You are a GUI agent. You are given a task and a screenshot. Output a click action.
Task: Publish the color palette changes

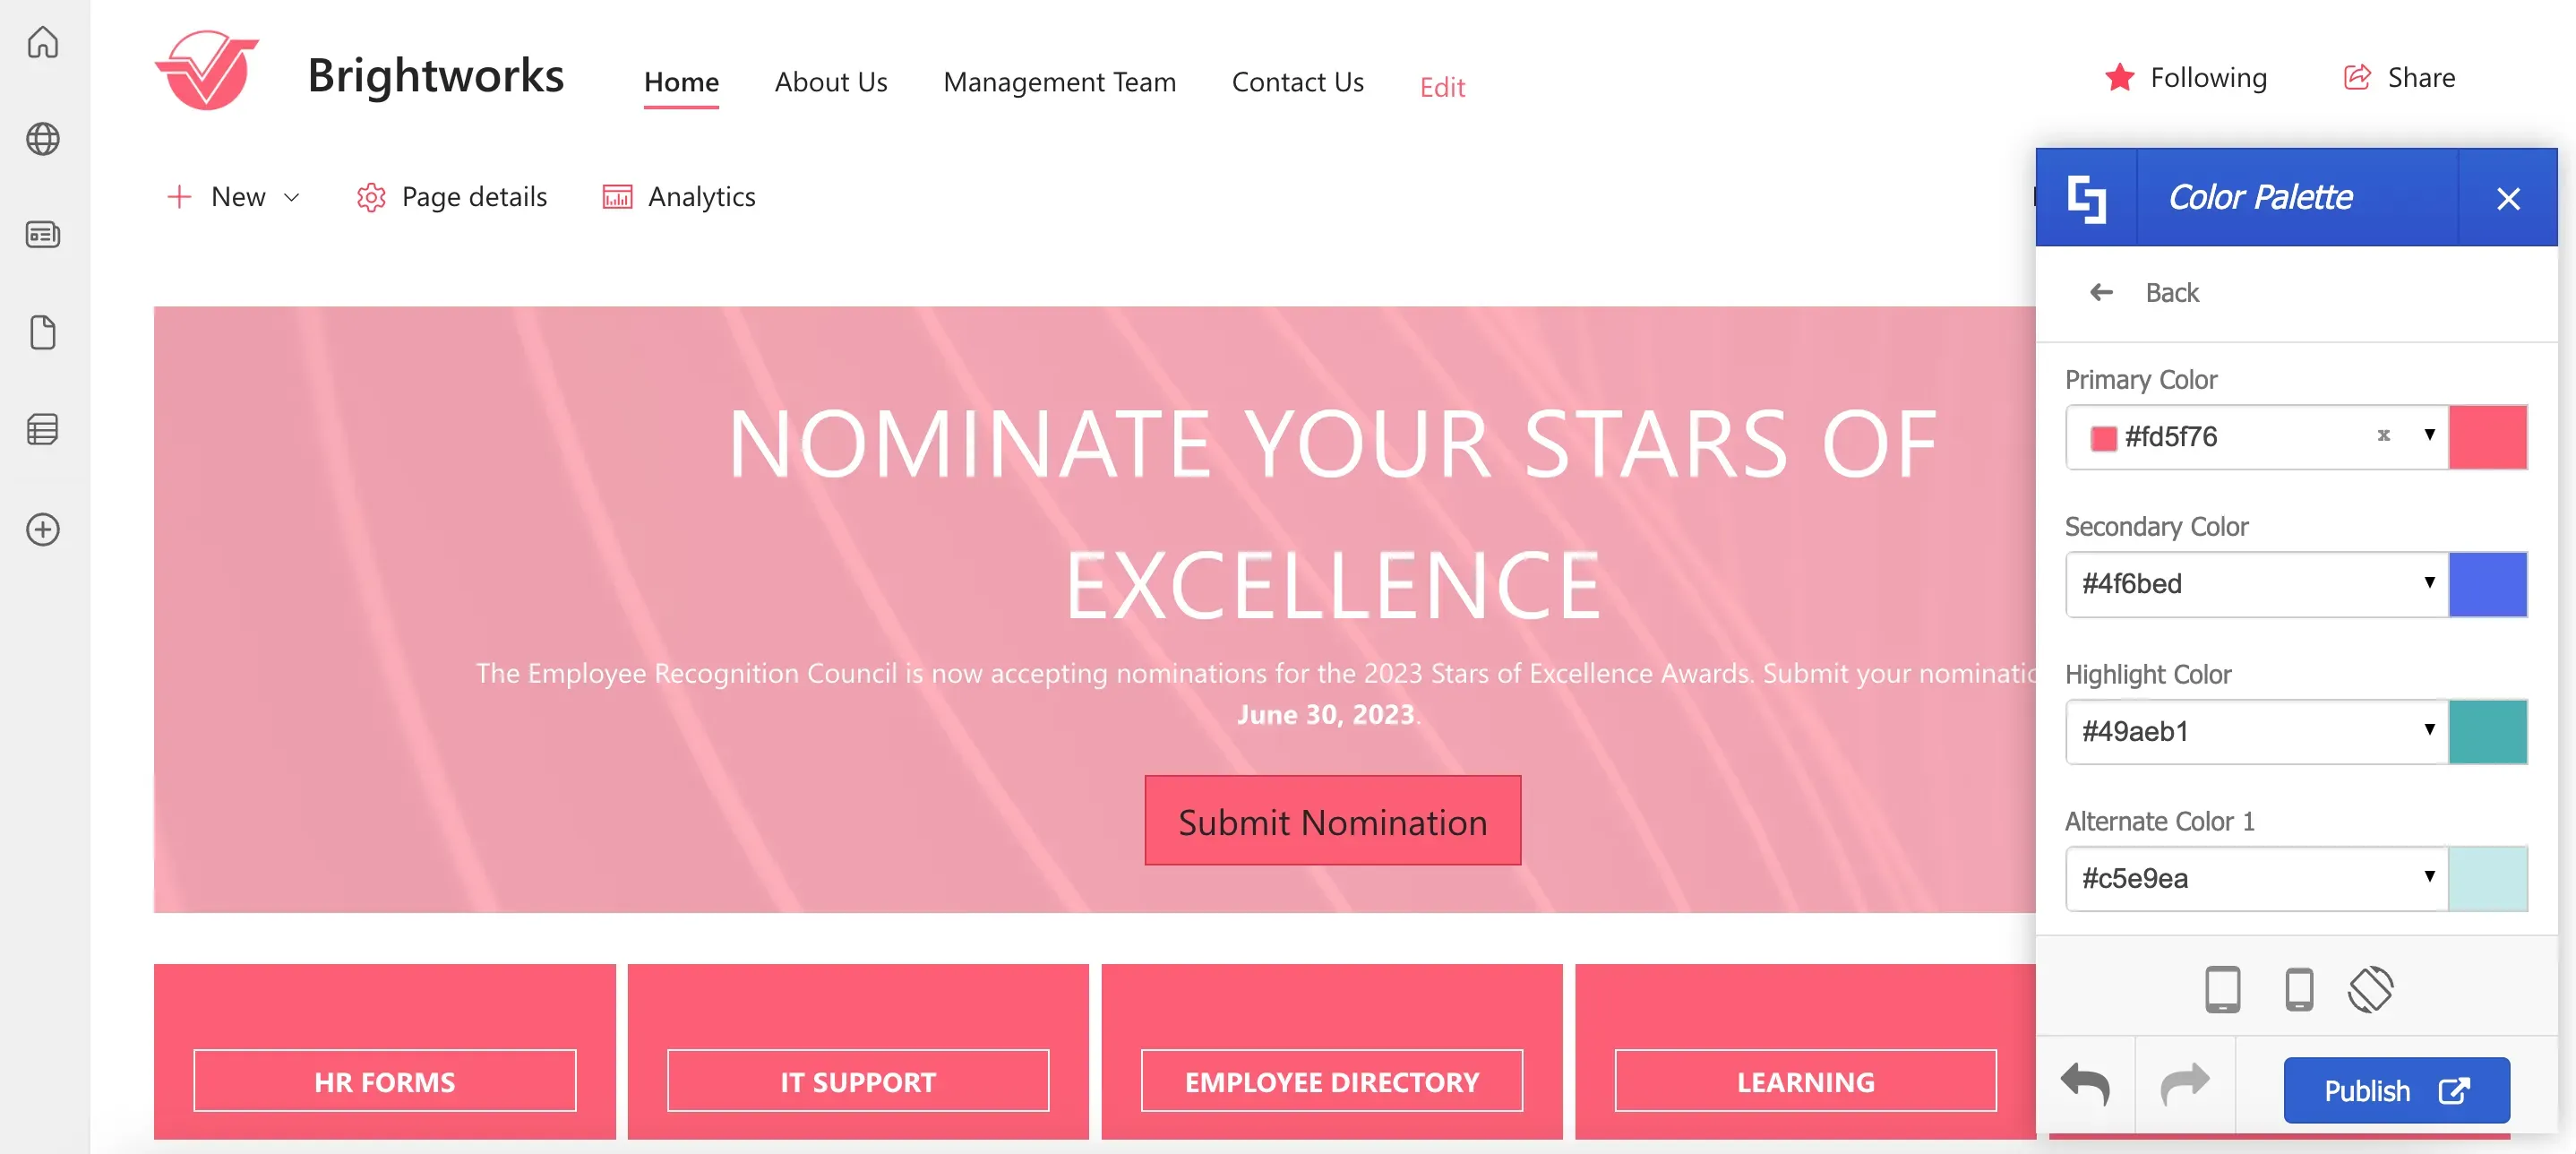[x=2396, y=1090]
